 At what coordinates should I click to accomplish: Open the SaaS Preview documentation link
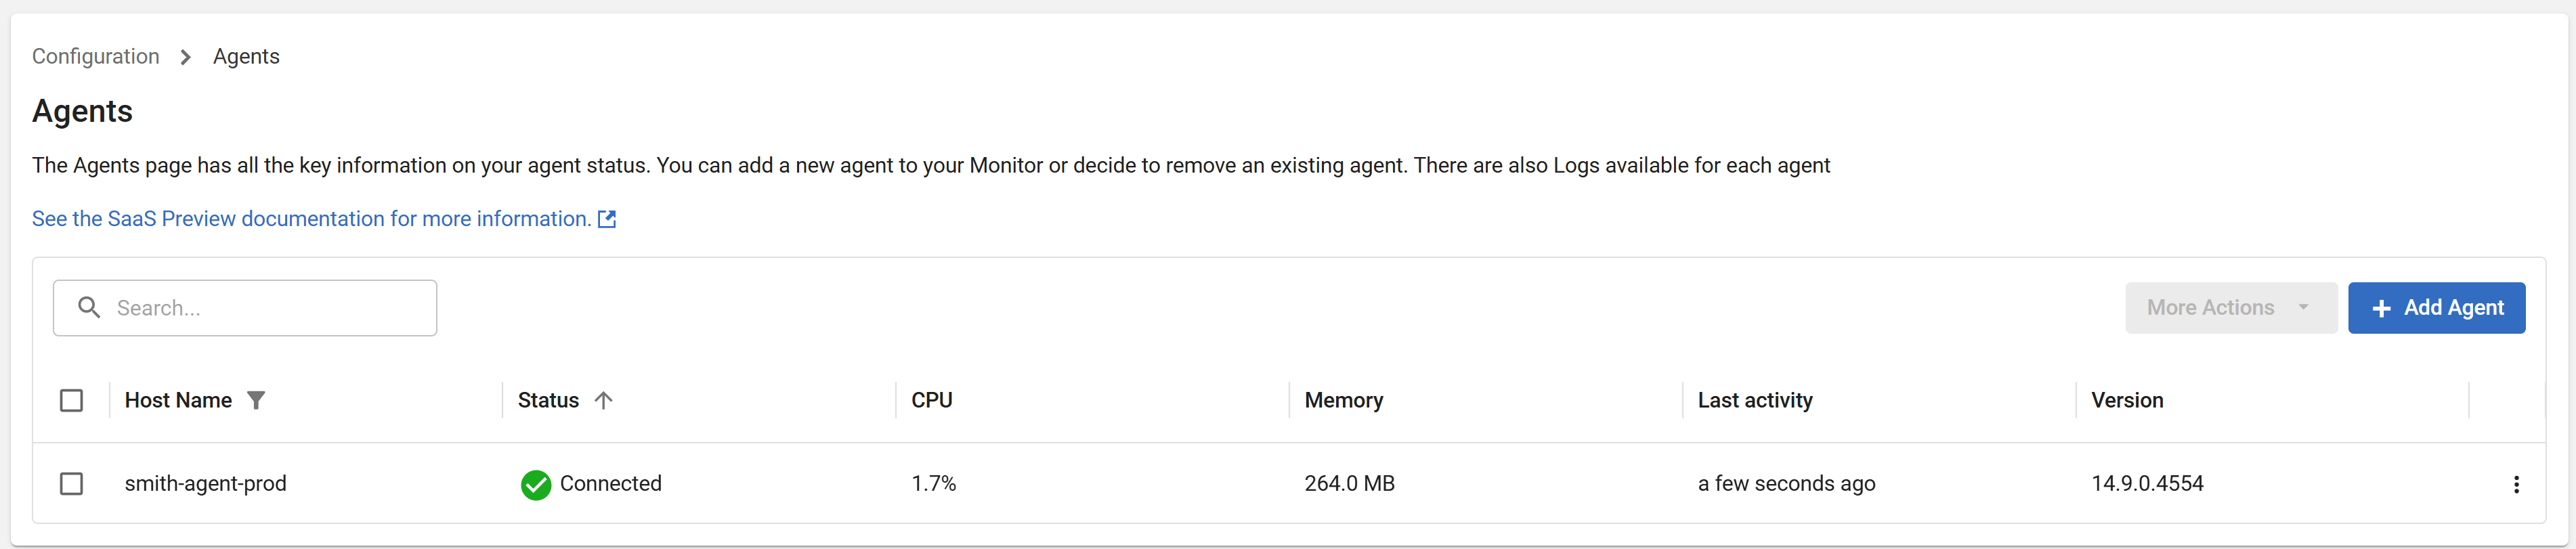click(311, 219)
